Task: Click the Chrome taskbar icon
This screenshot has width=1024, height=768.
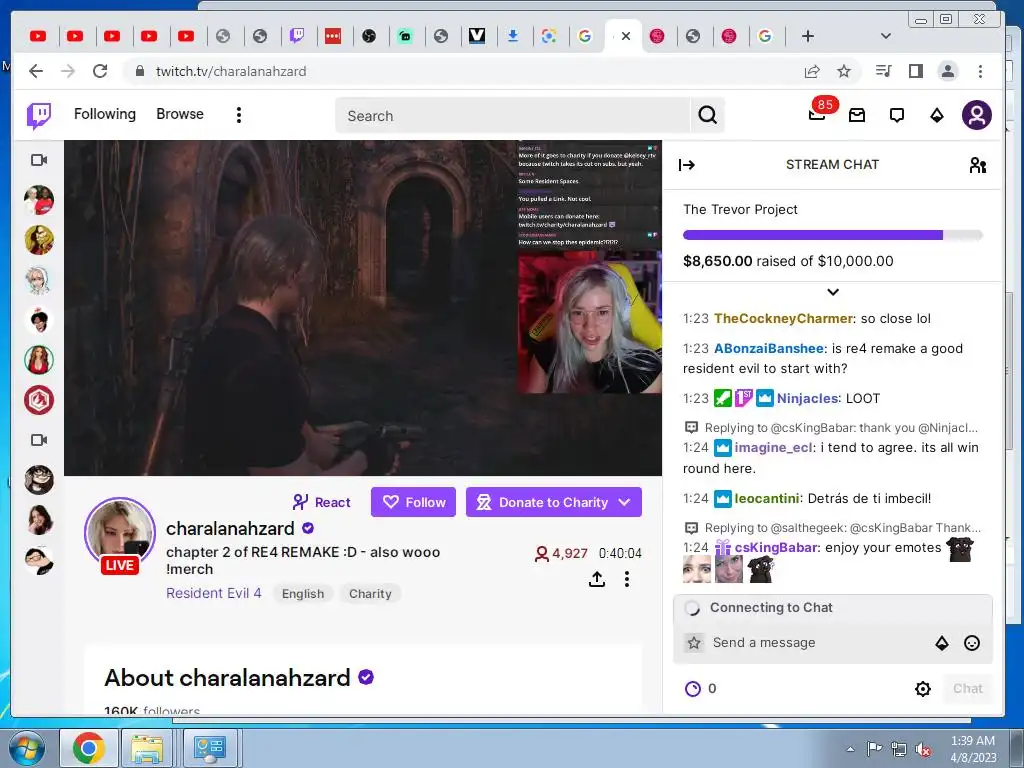Action: click(89, 748)
